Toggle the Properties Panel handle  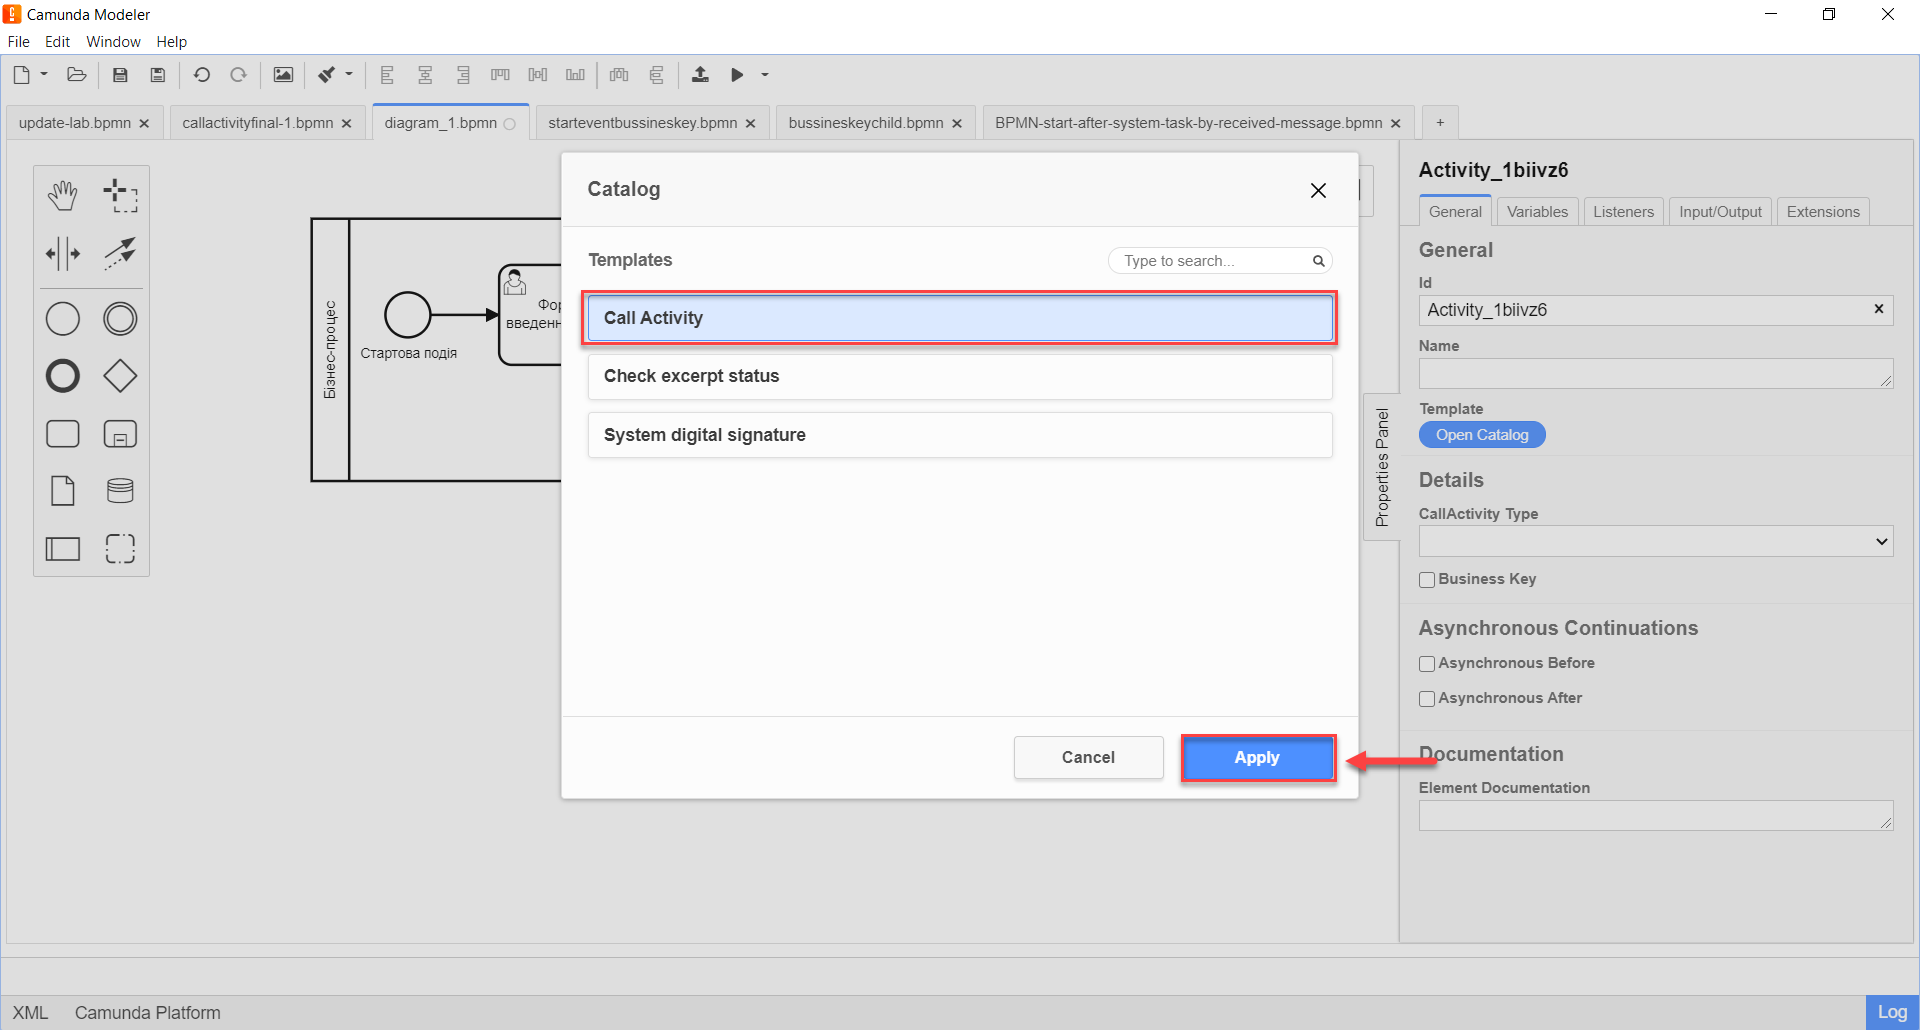click(1382, 467)
